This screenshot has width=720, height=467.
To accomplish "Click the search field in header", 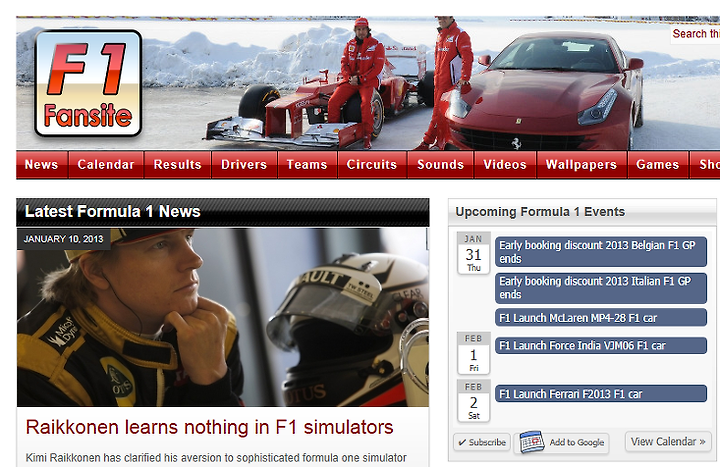I will coord(695,34).
